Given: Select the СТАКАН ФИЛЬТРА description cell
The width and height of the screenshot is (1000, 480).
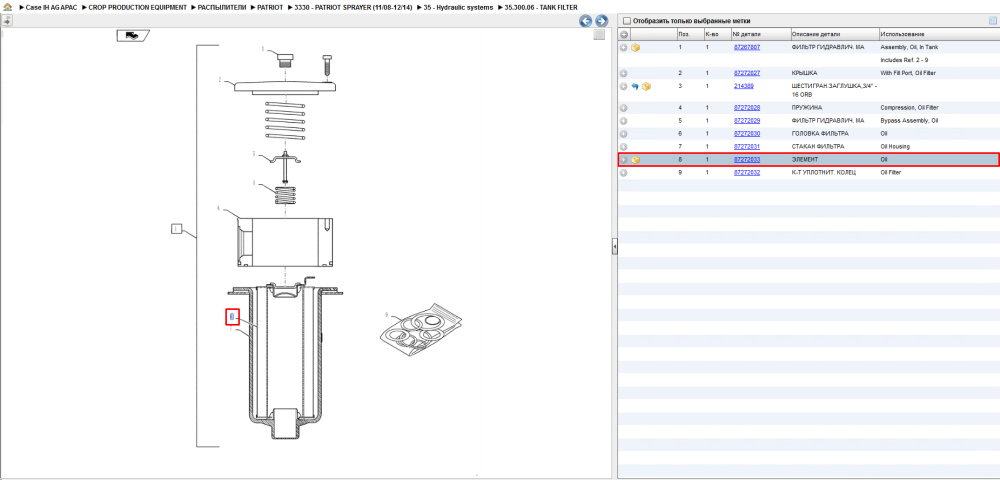Looking at the screenshot, I should [x=818, y=147].
